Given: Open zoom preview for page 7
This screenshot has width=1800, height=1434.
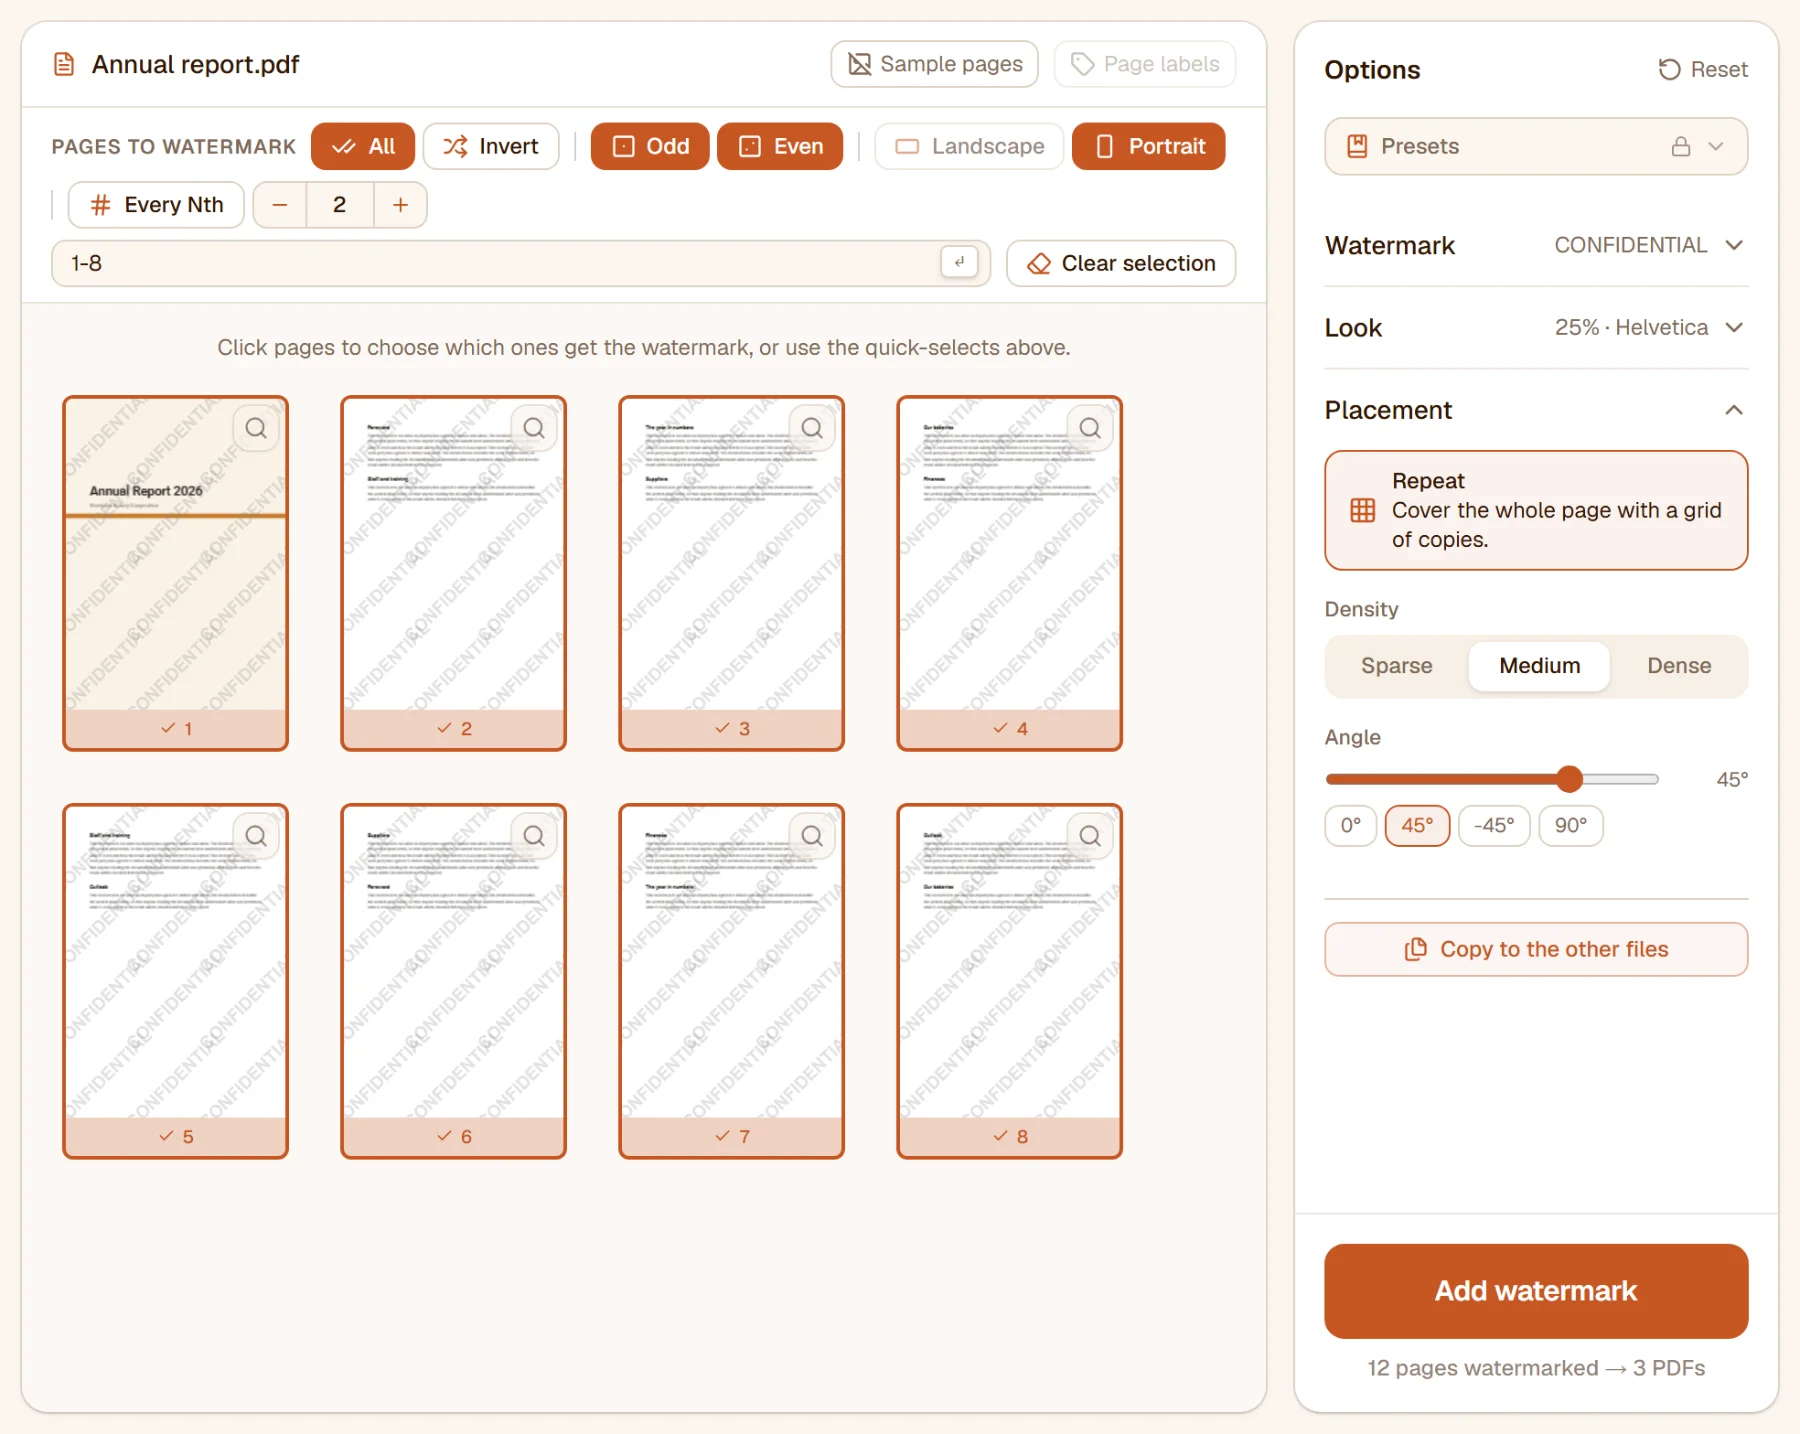Looking at the screenshot, I should tap(812, 836).
